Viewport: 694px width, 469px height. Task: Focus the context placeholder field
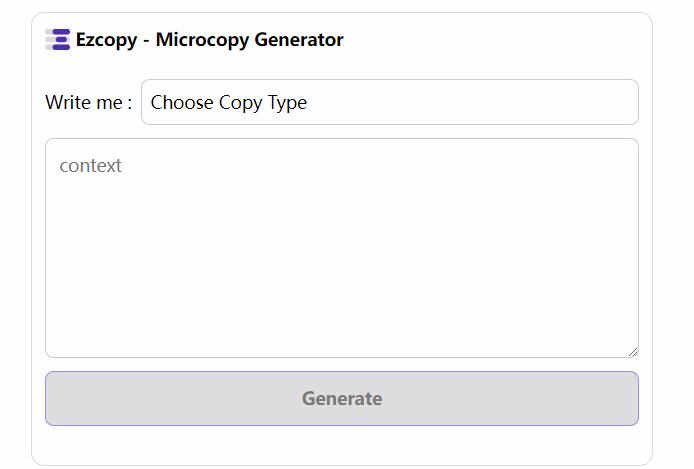pos(341,248)
